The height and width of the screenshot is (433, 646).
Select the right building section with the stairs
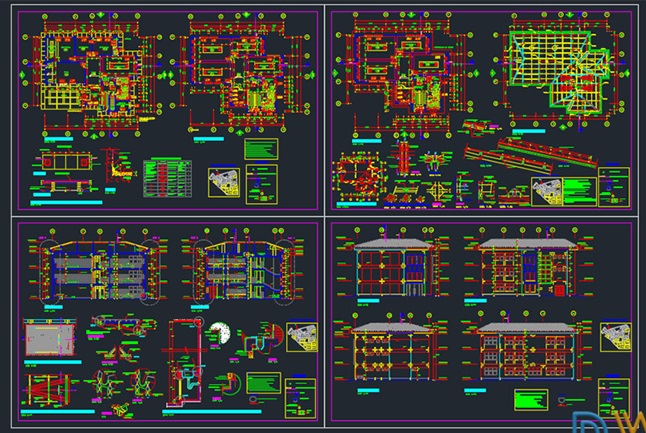pyautogui.click(x=243, y=268)
